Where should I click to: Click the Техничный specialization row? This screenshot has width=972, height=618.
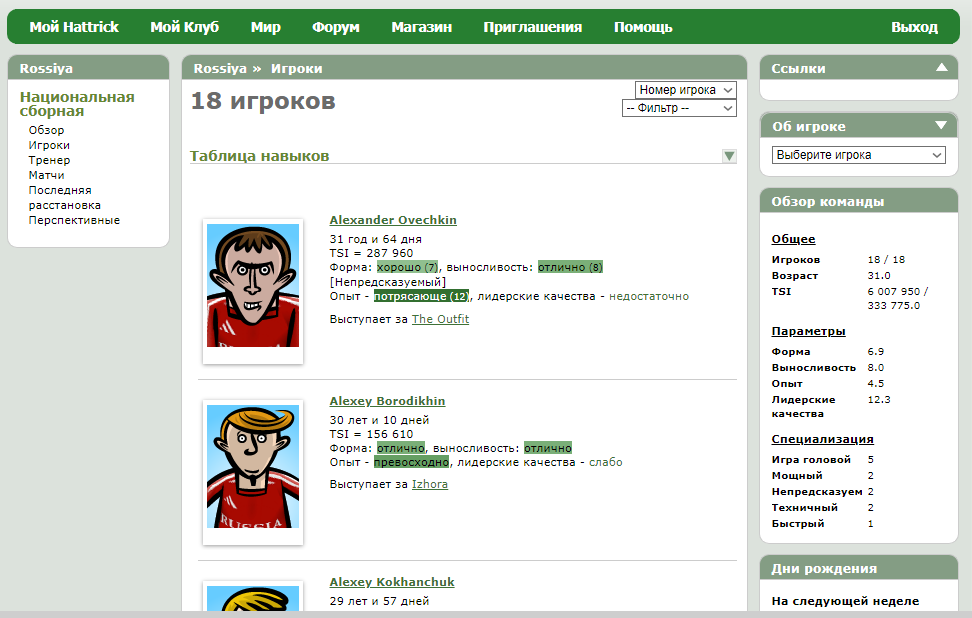pyautogui.click(x=823, y=508)
